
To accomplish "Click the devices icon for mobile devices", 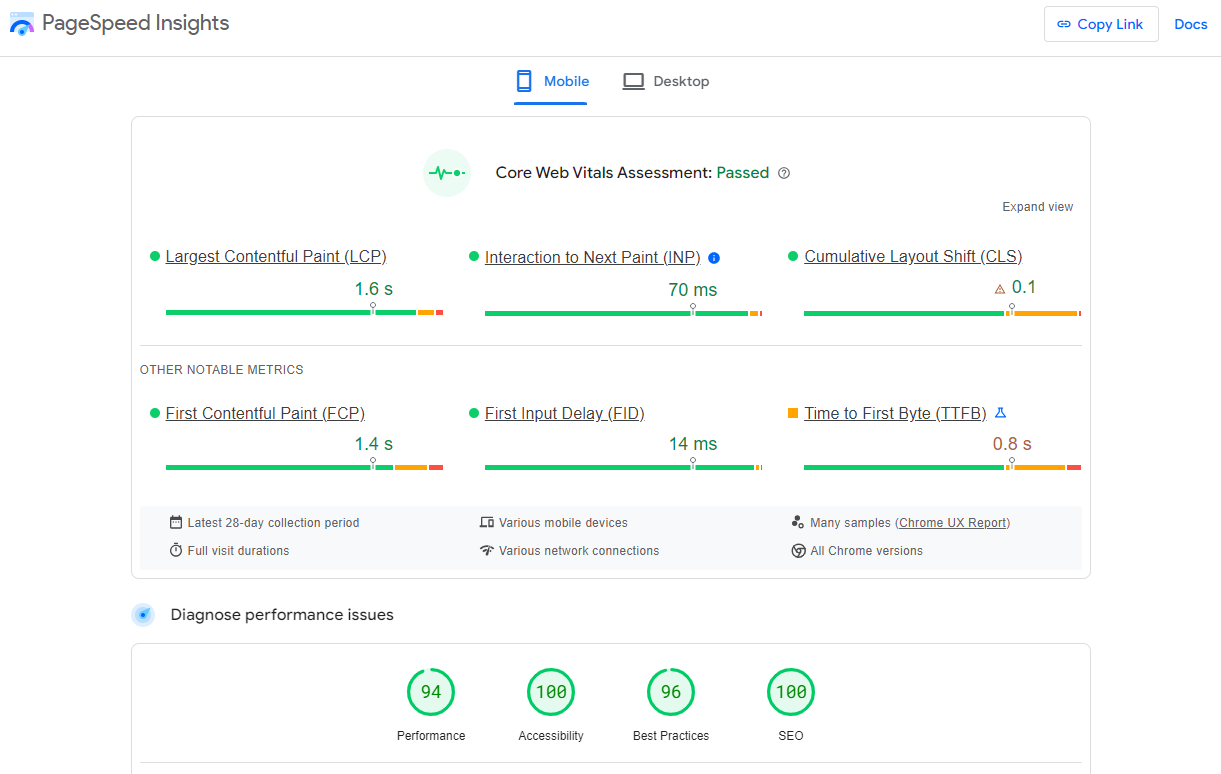I will coord(487,522).
